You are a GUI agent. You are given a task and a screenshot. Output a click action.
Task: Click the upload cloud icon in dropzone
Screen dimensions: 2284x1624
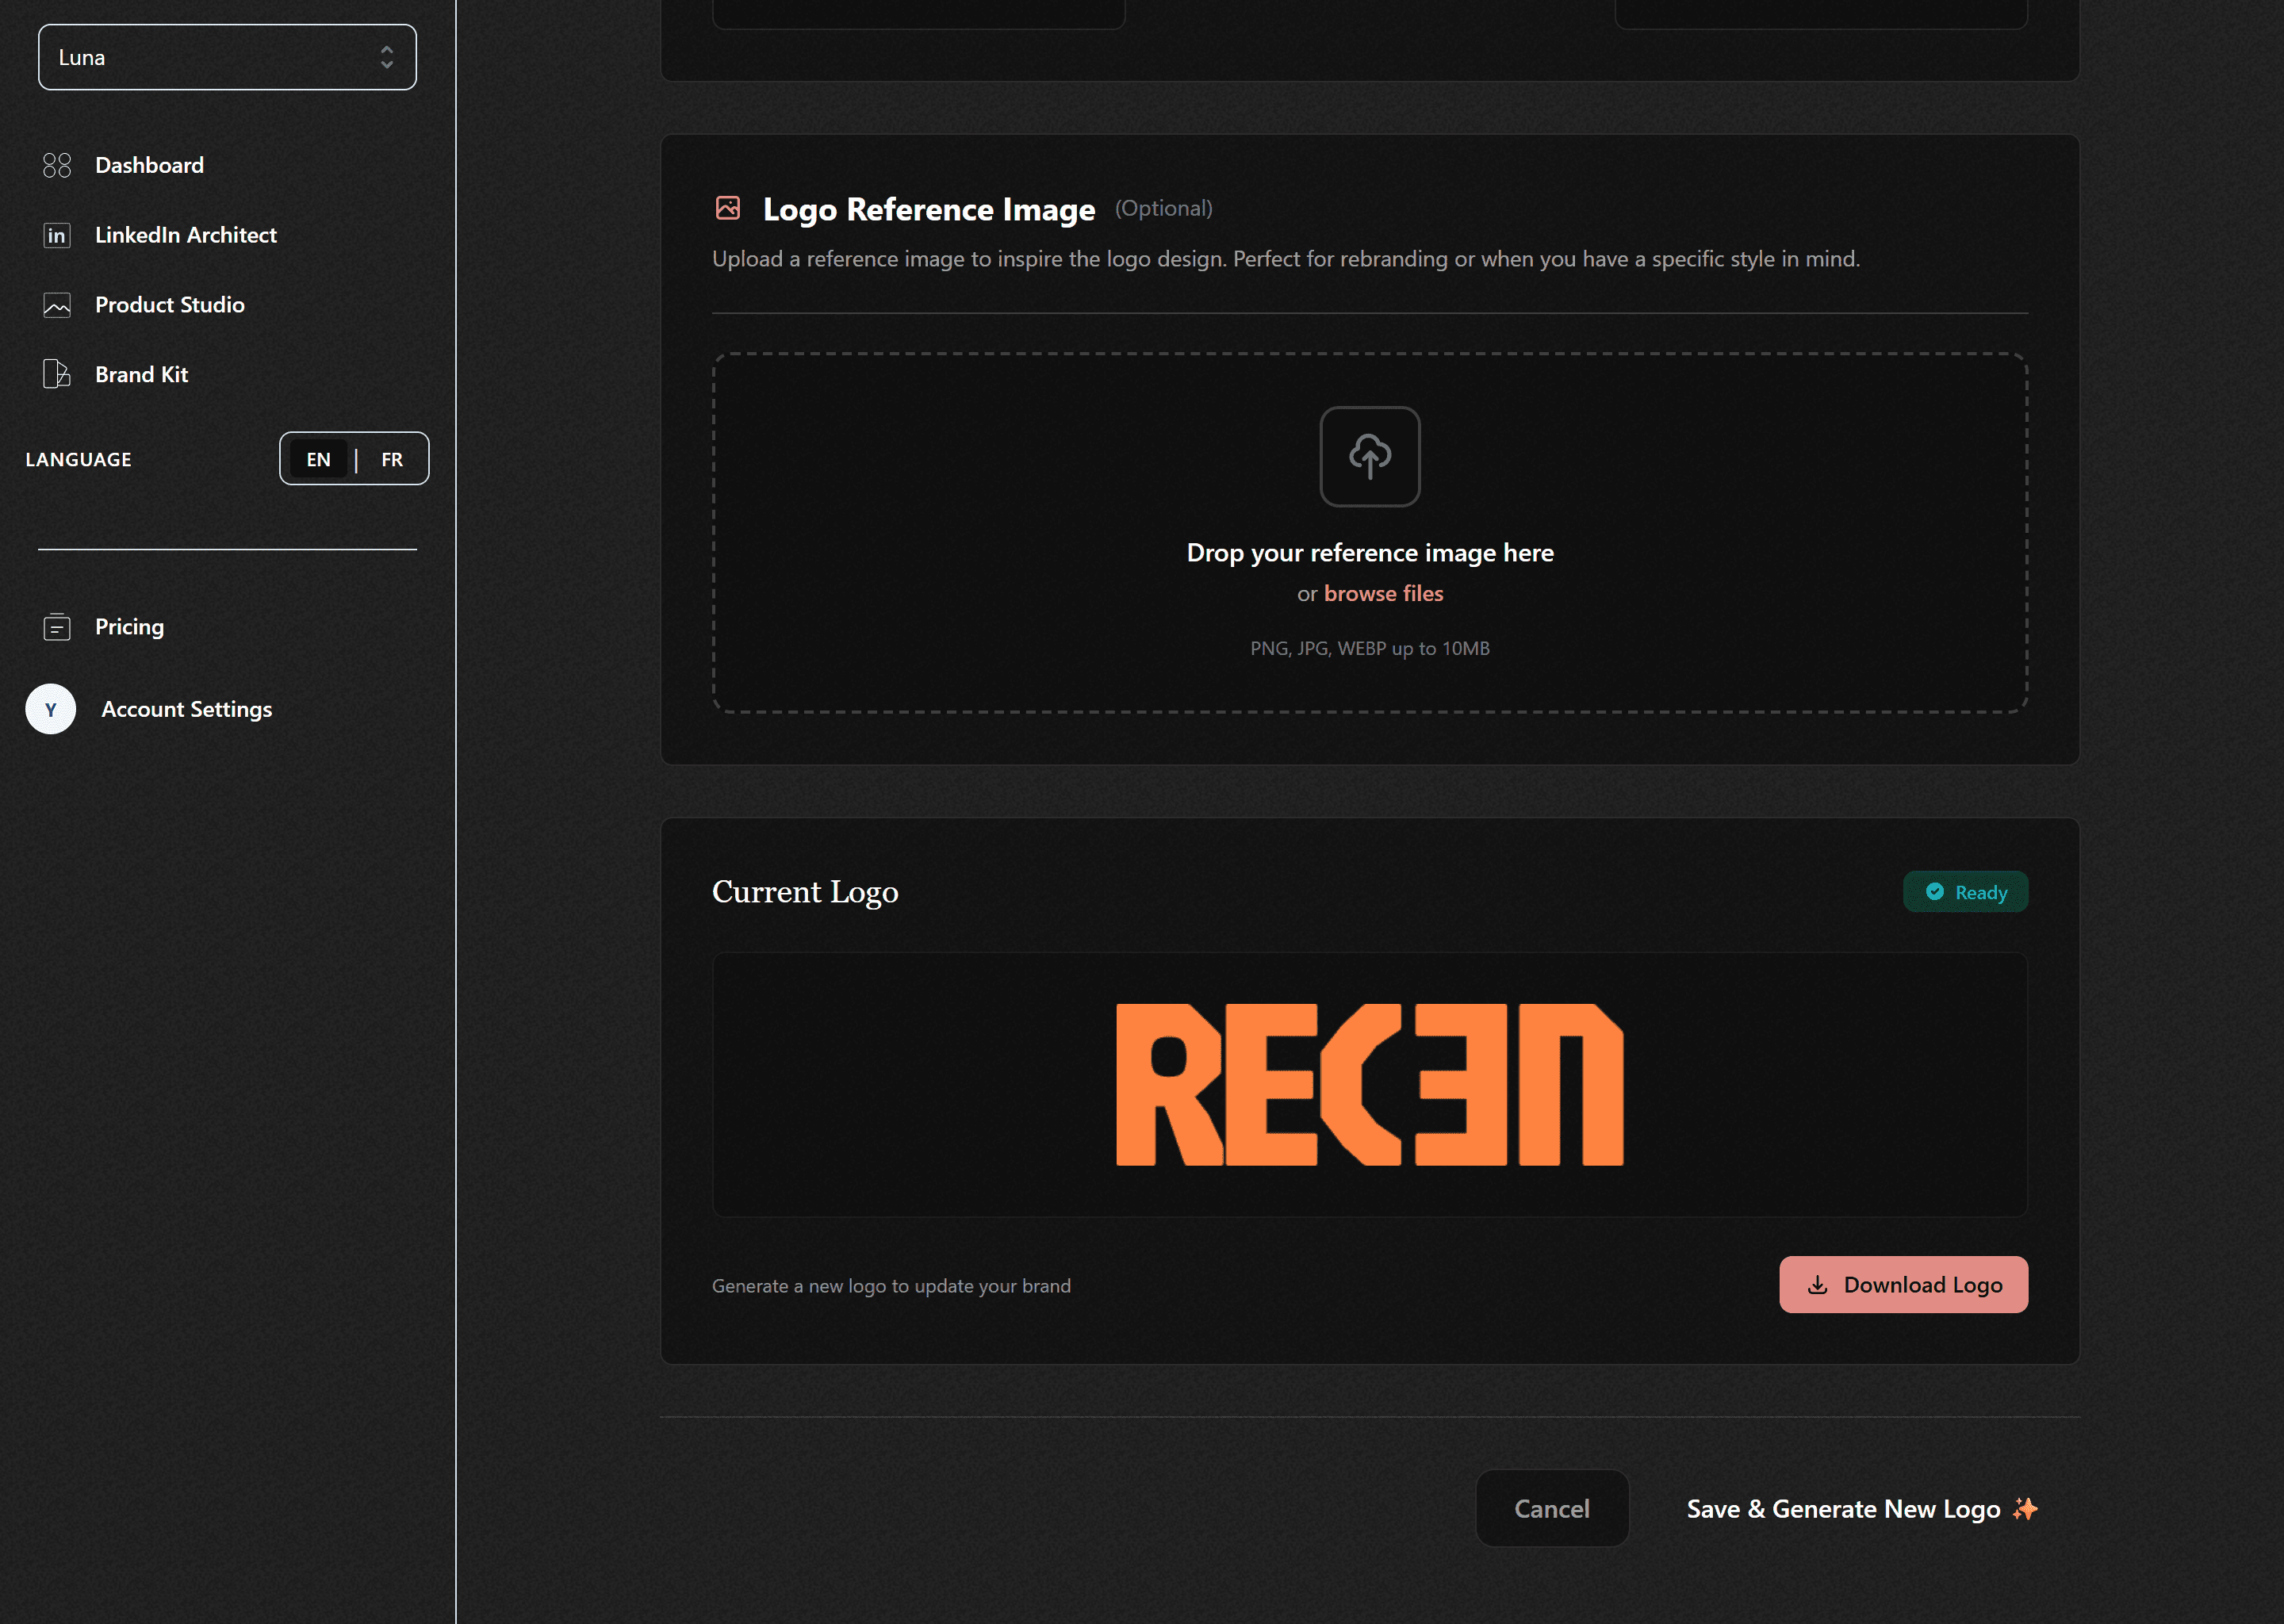[1369, 456]
